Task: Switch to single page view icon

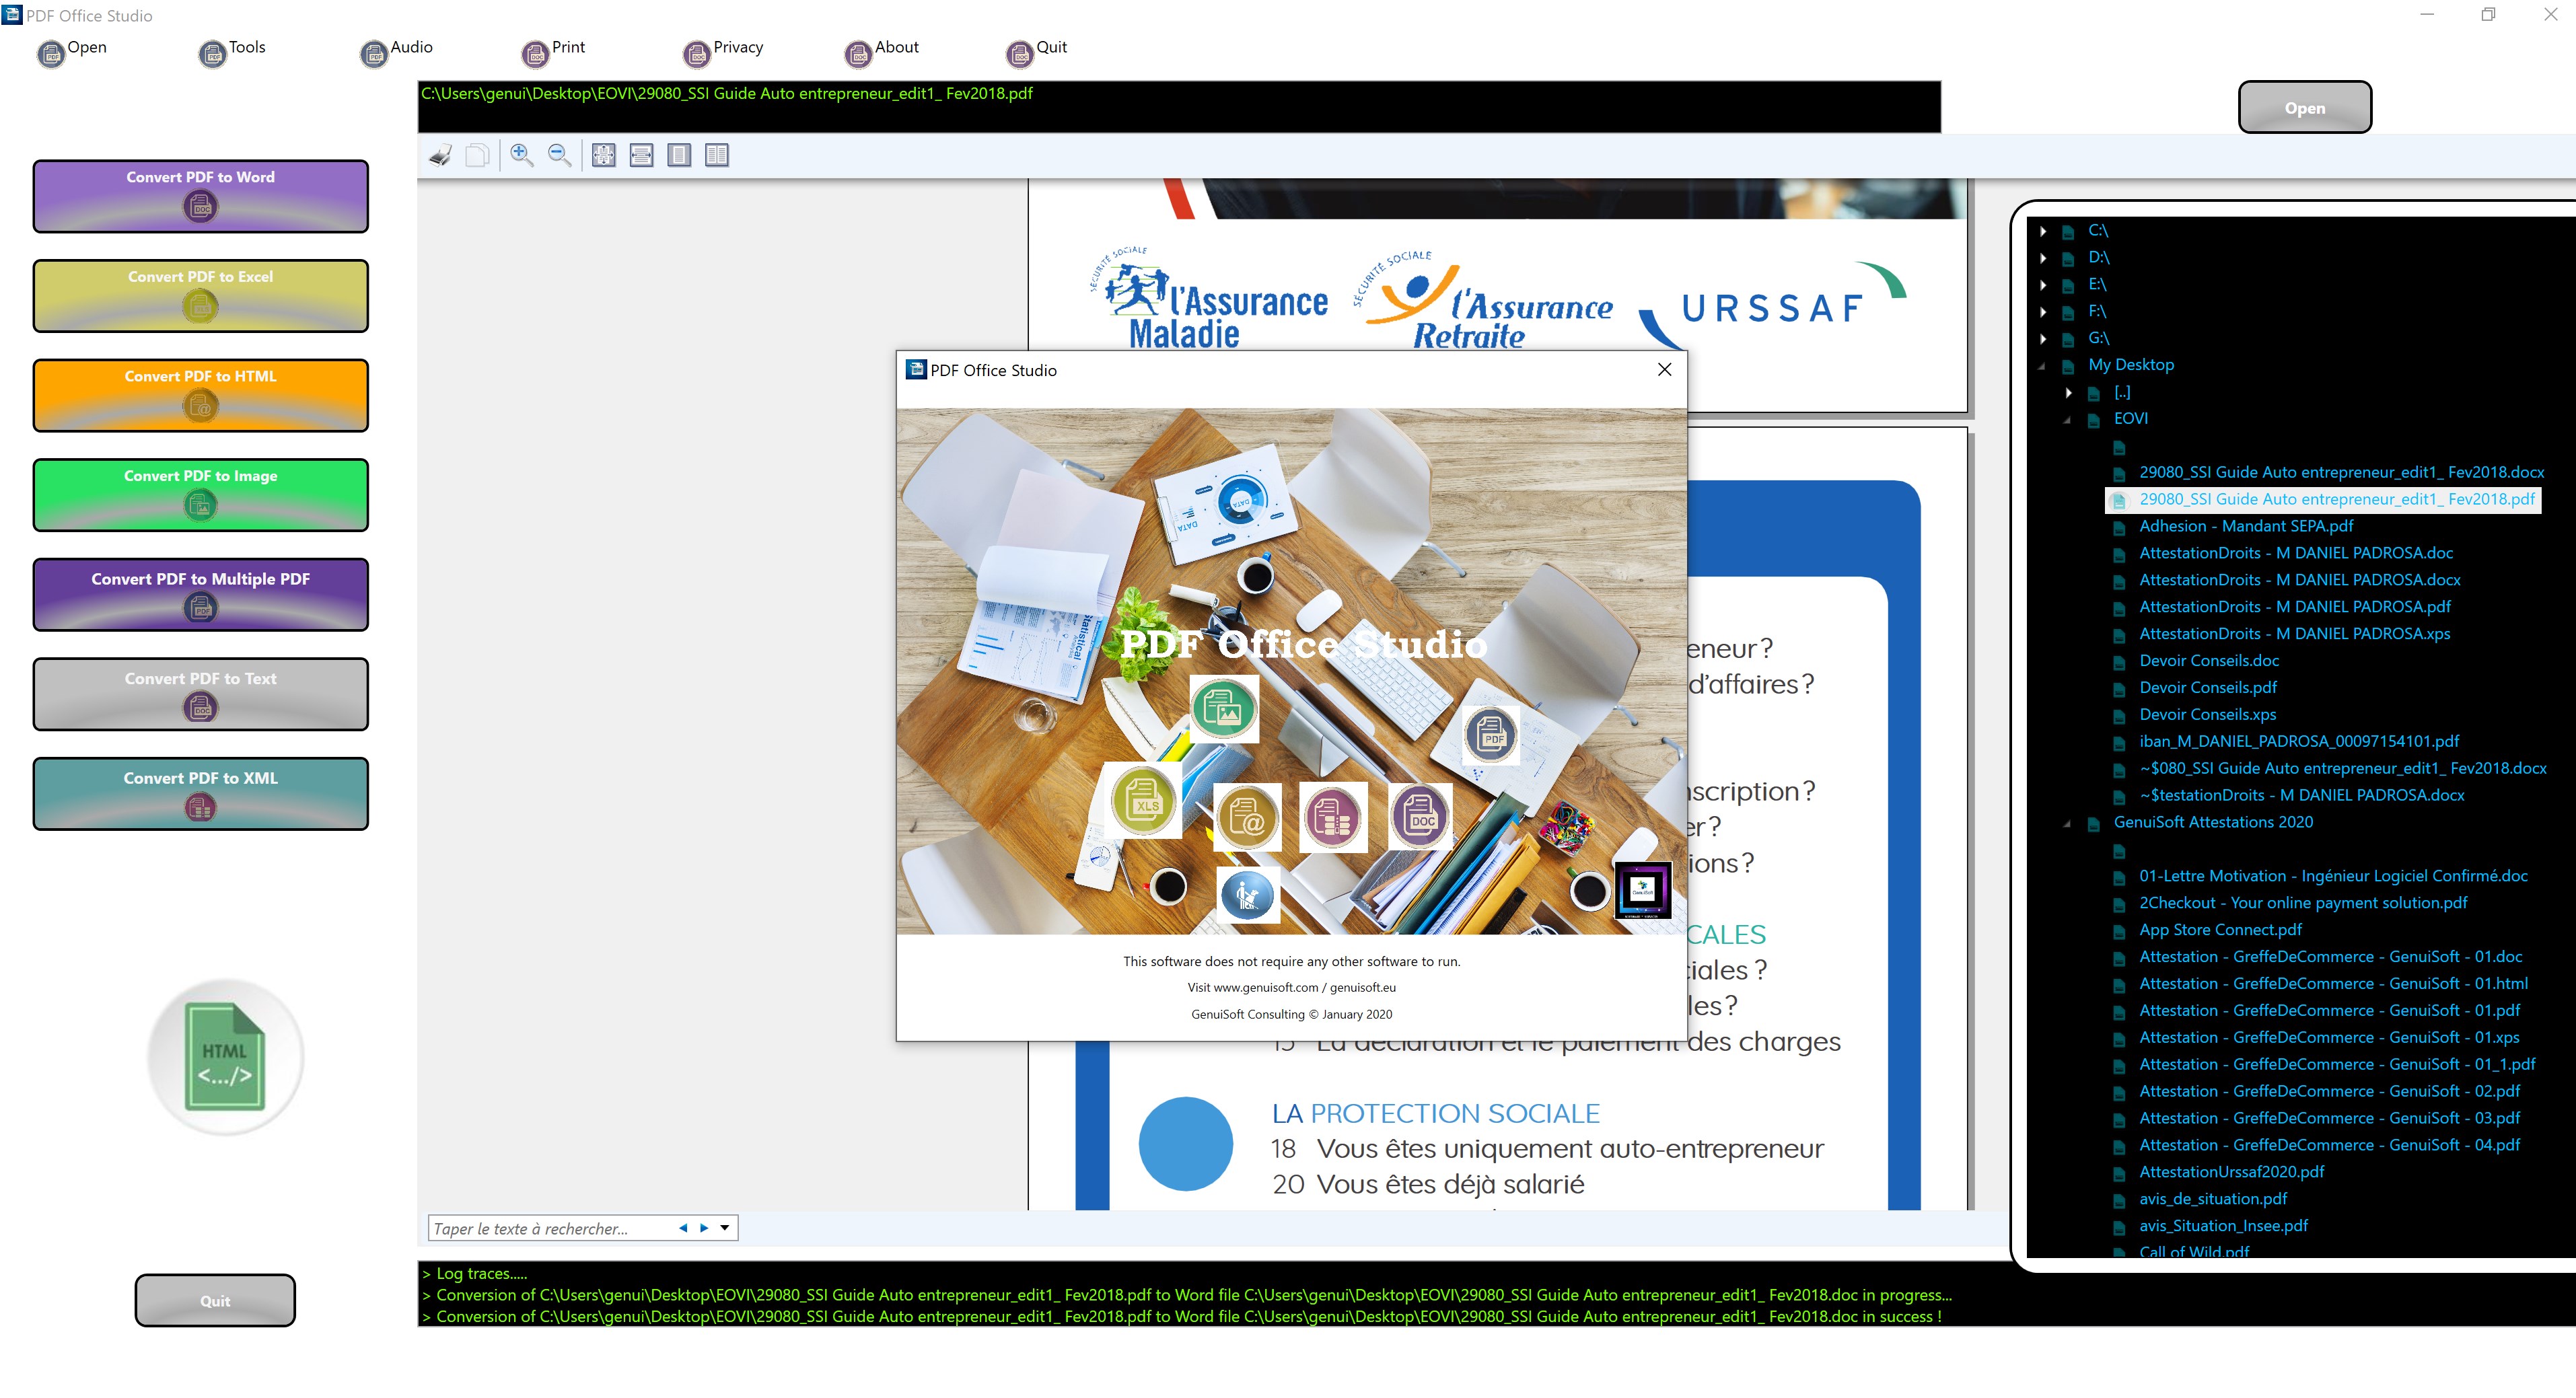Action: coord(679,155)
